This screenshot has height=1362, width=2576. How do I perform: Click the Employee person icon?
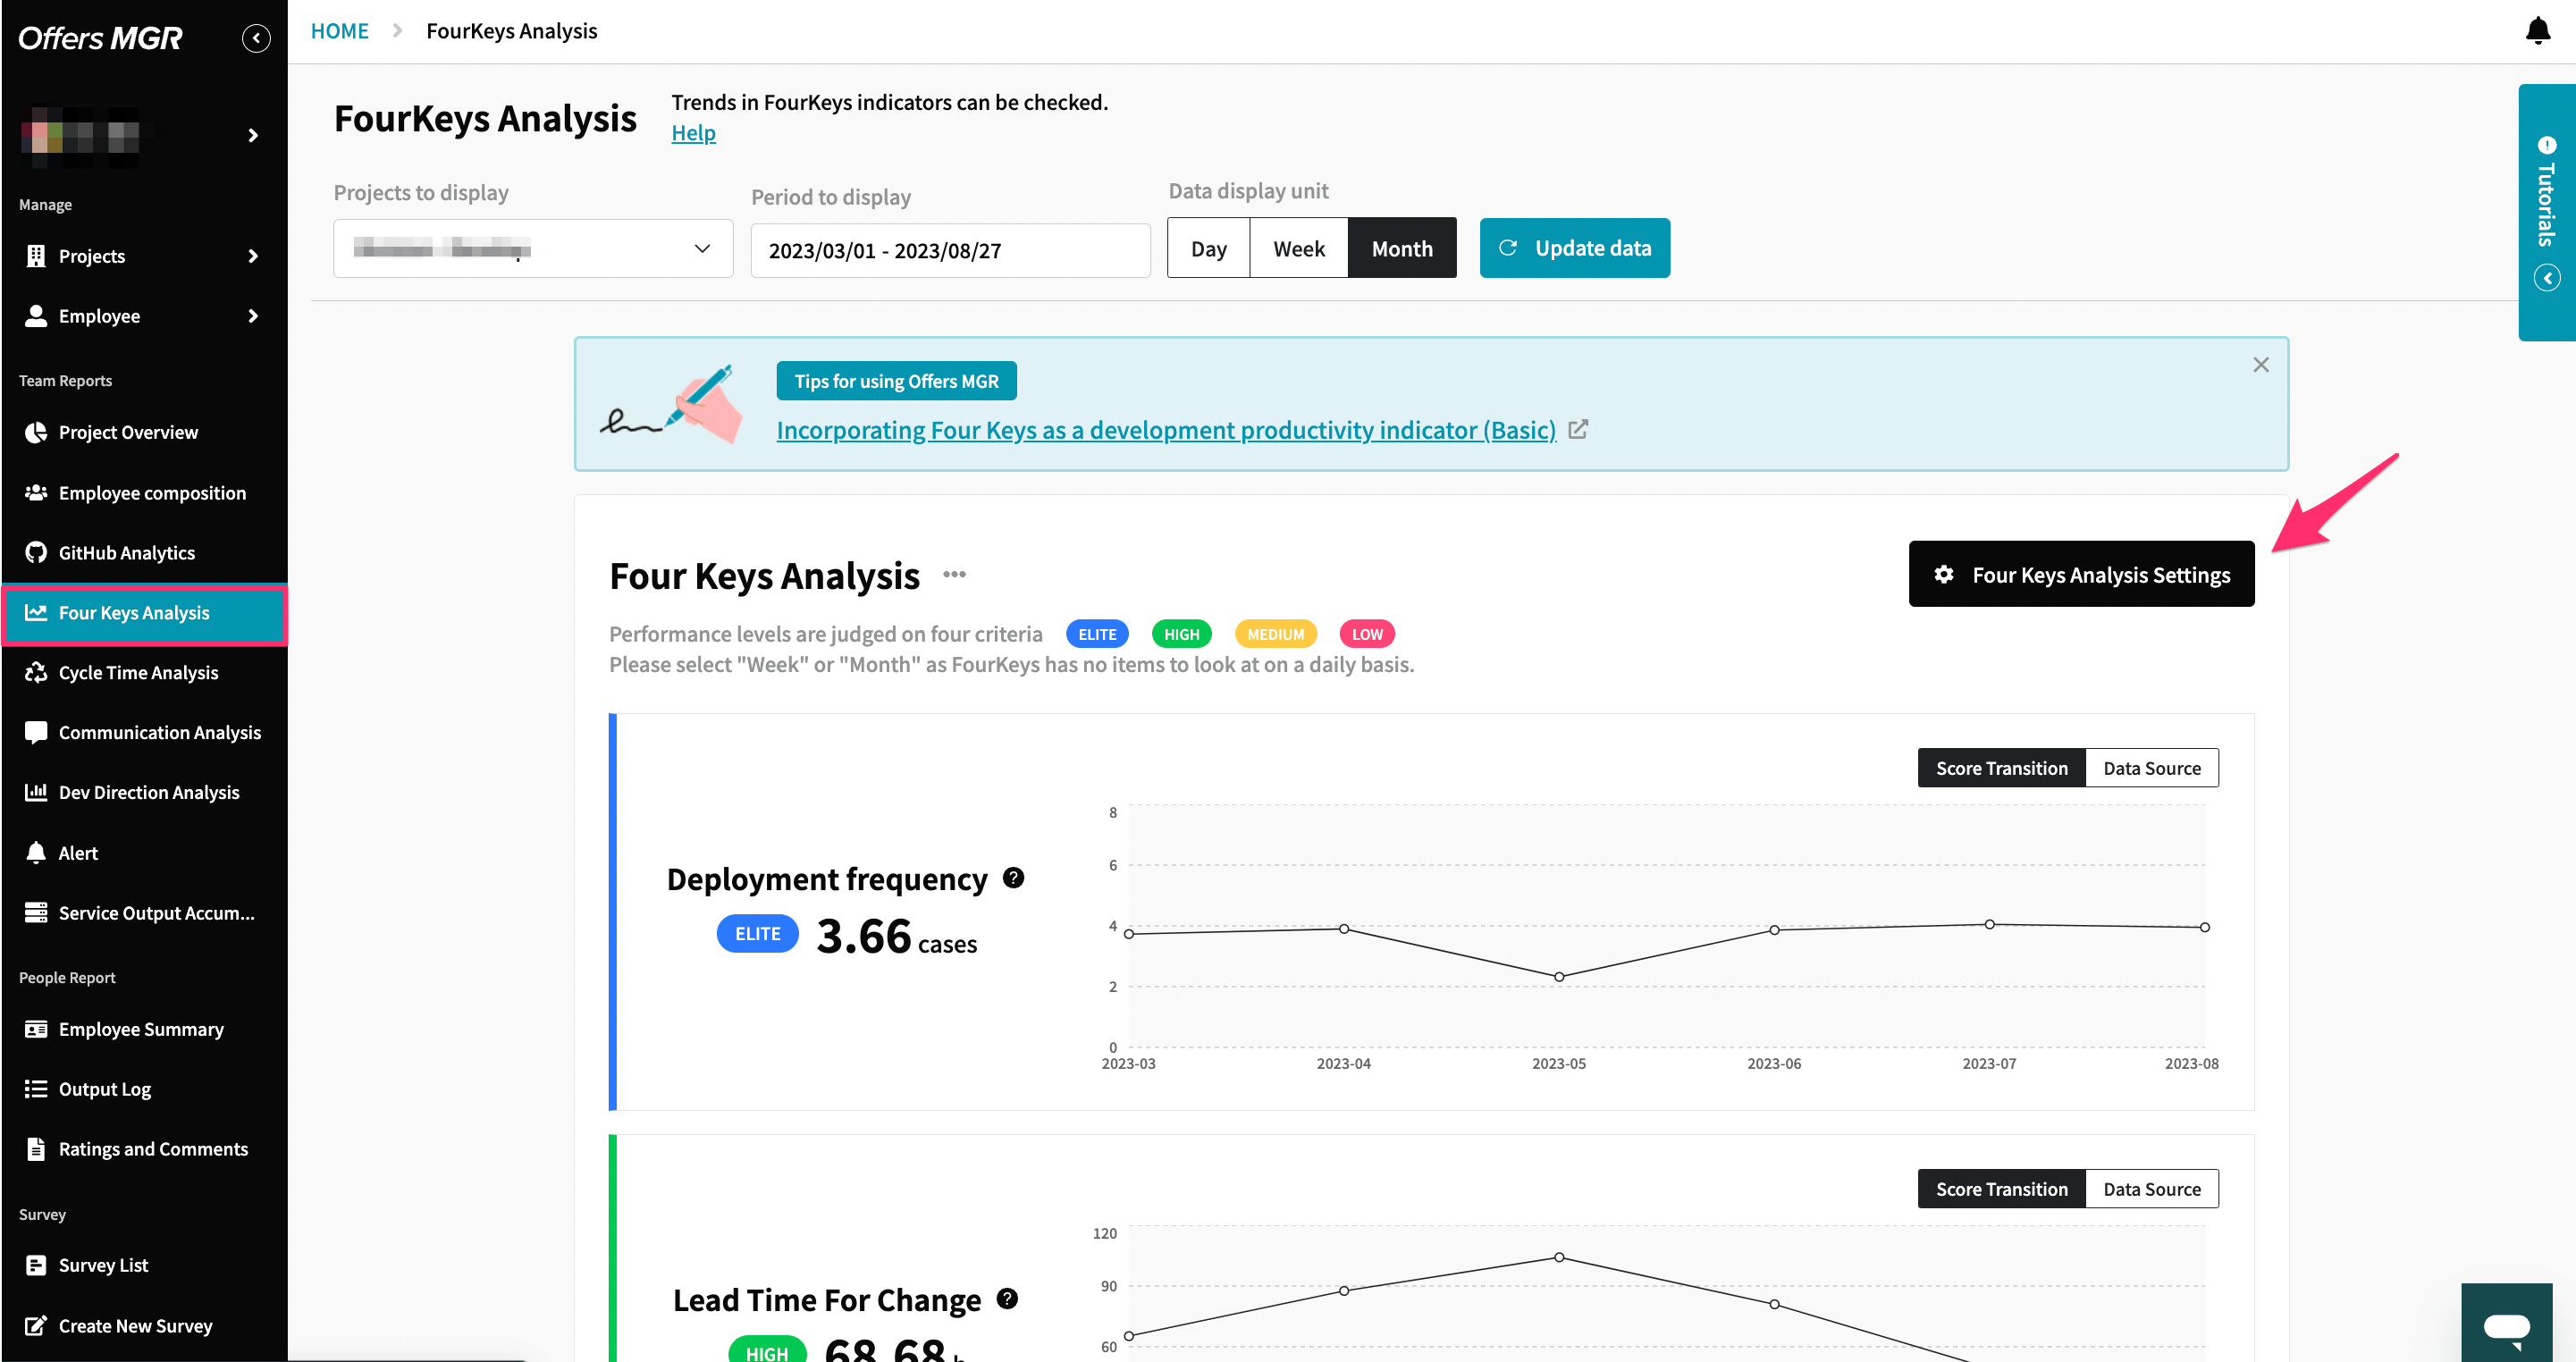click(36, 316)
